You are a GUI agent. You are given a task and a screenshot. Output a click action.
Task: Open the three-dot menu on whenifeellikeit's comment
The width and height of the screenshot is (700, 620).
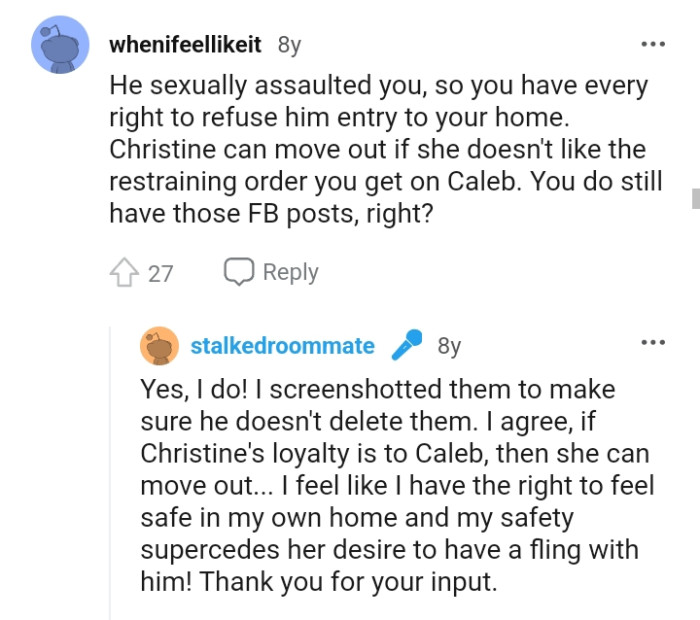[653, 45]
